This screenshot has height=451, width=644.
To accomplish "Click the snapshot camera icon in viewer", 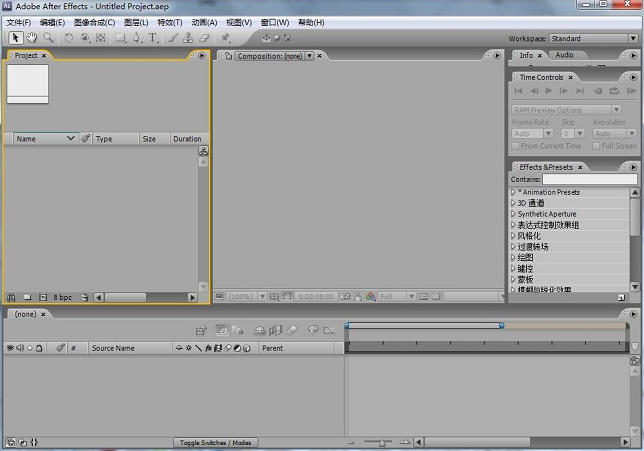I will (x=345, y=297).
